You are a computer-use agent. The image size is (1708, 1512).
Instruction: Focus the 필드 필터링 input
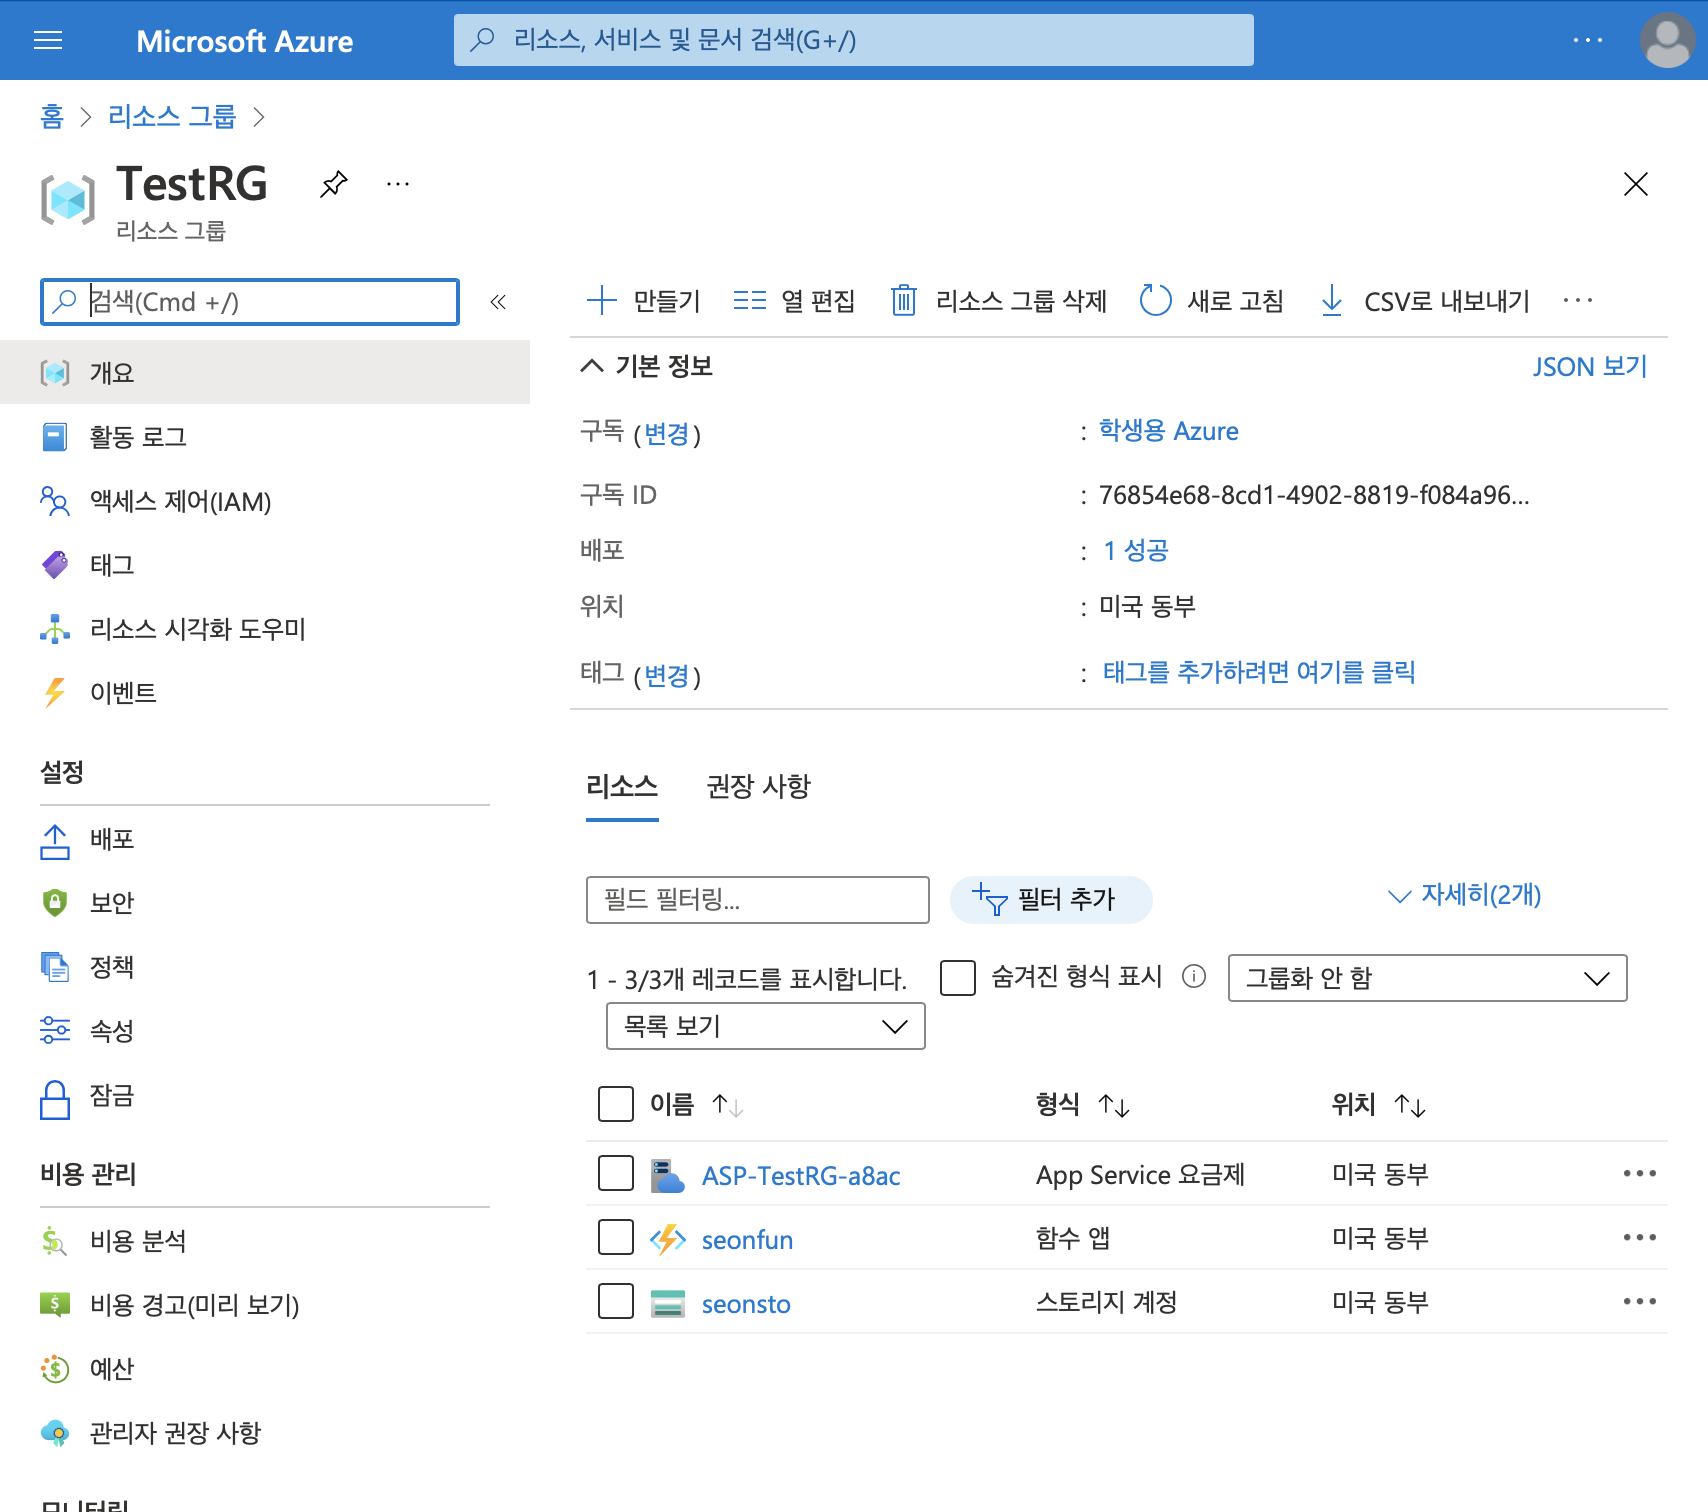[x=758, y=900]
